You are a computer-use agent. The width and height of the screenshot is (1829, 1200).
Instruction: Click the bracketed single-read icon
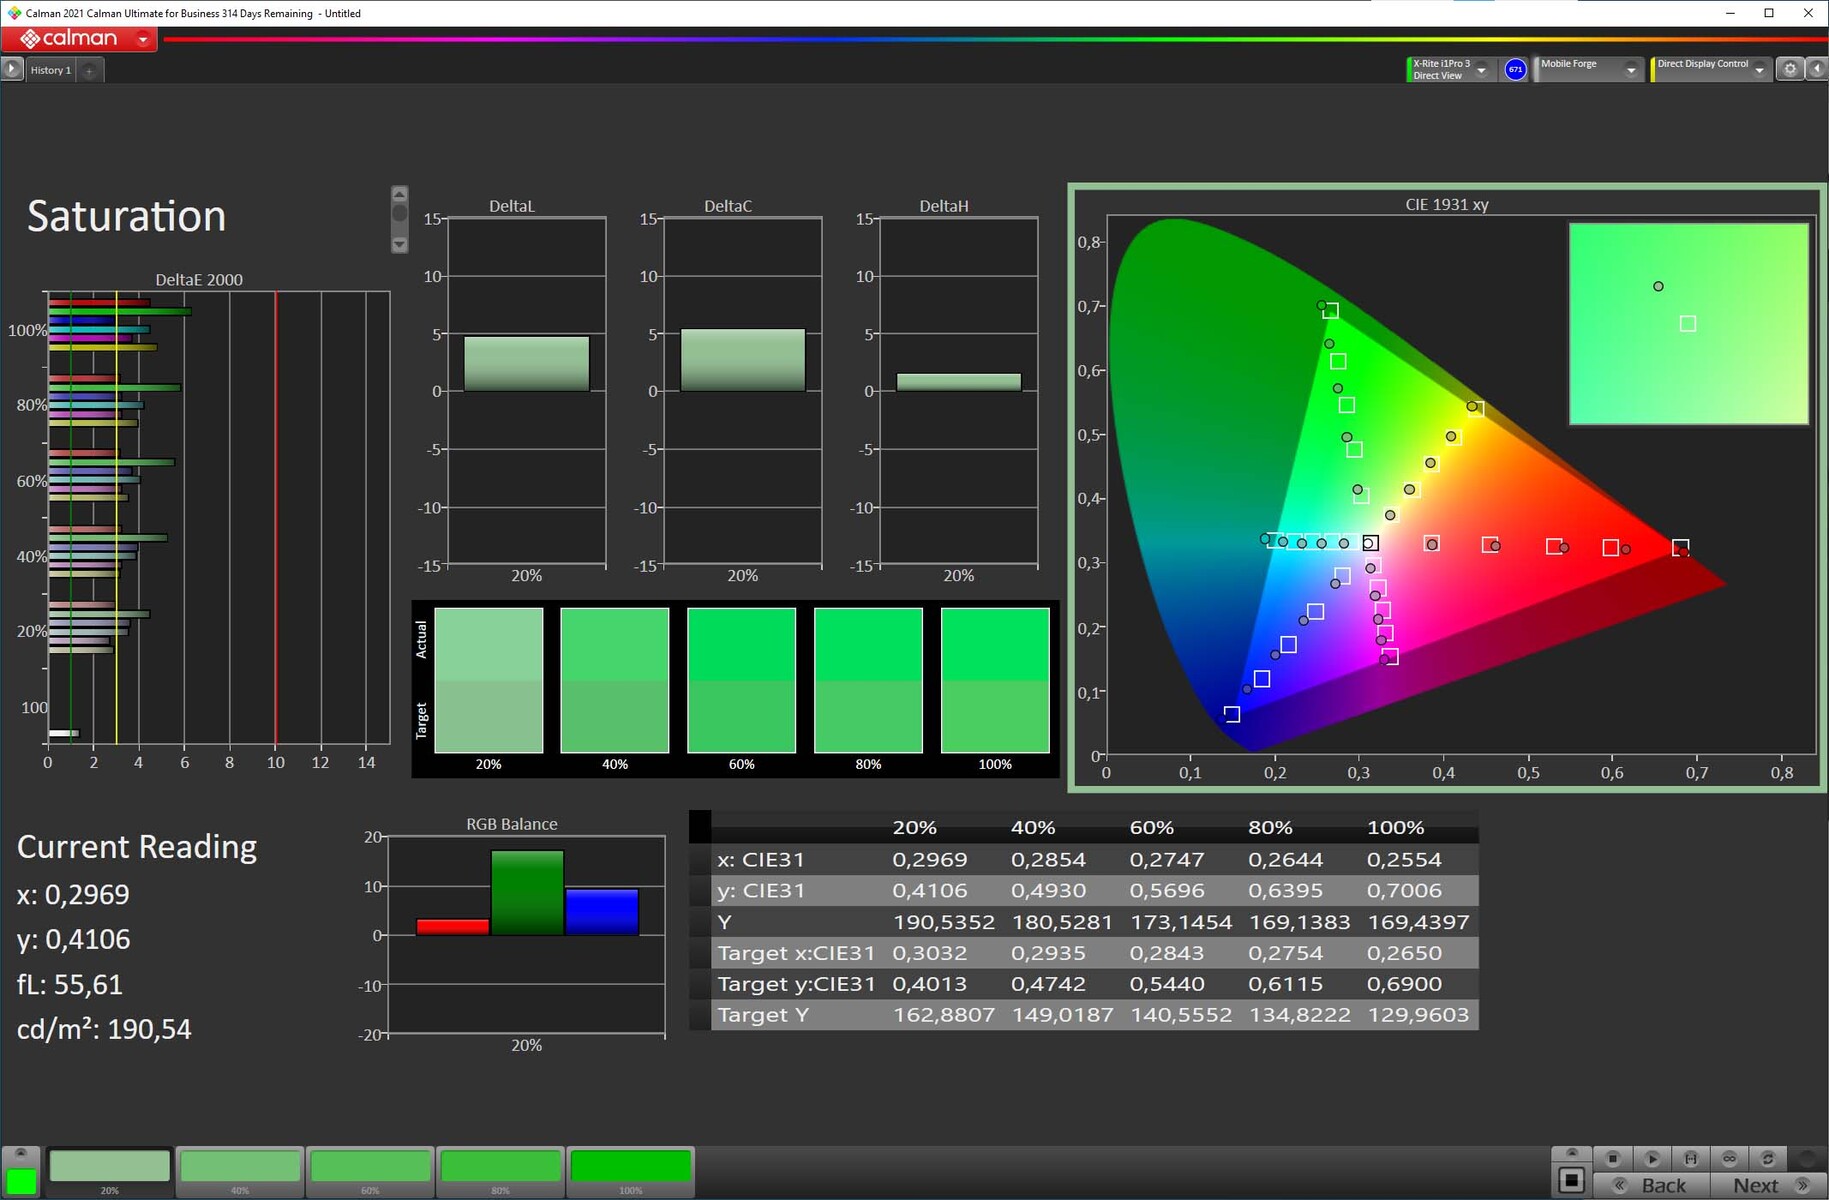click(x=1690, y=1158)
